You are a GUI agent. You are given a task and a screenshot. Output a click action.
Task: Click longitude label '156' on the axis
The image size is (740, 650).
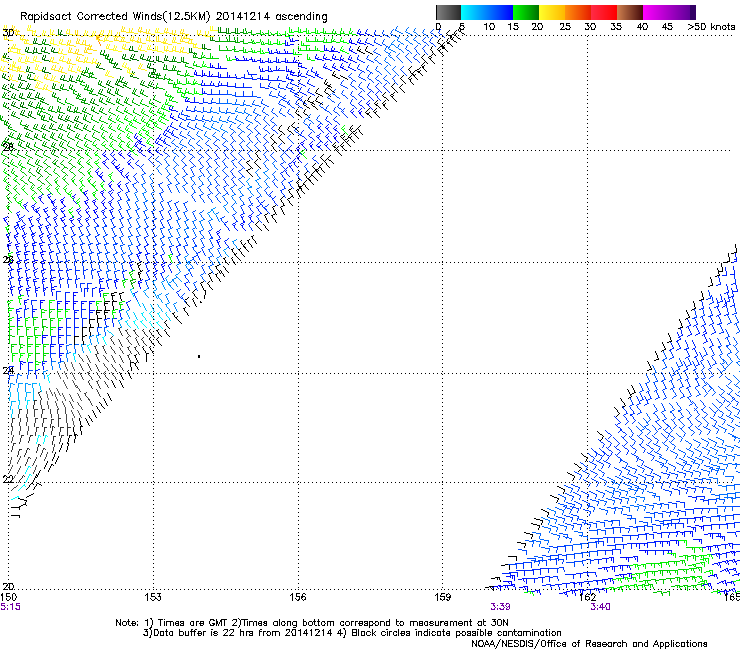298,597
